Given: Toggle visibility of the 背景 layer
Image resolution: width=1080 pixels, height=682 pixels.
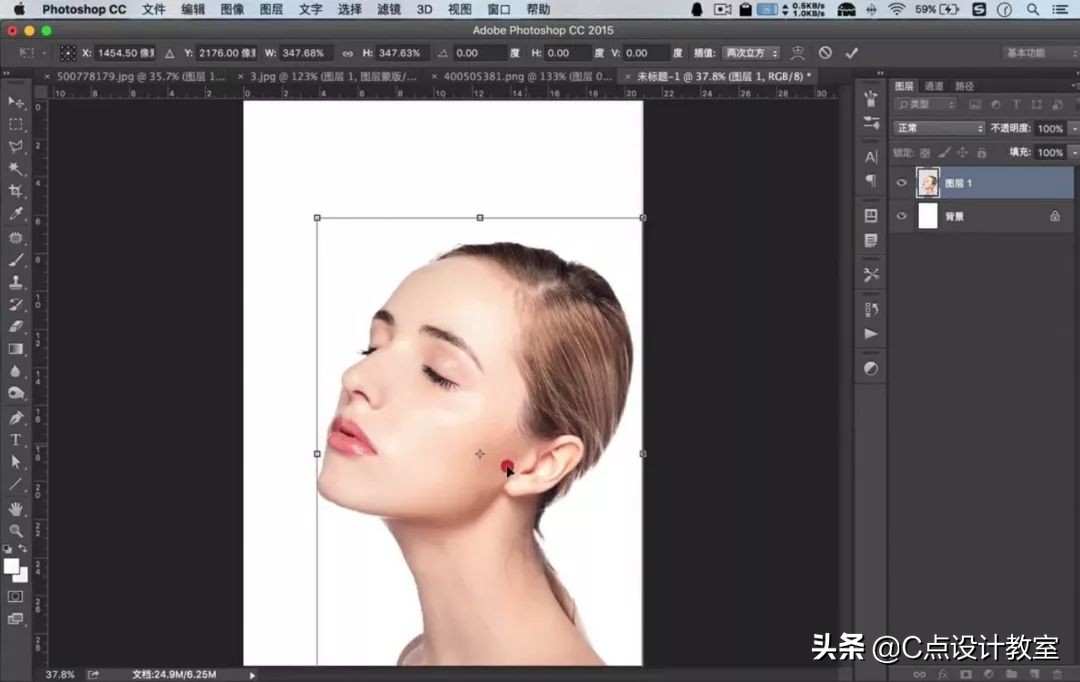Looking at the screenshot, I should coord(902,216).
